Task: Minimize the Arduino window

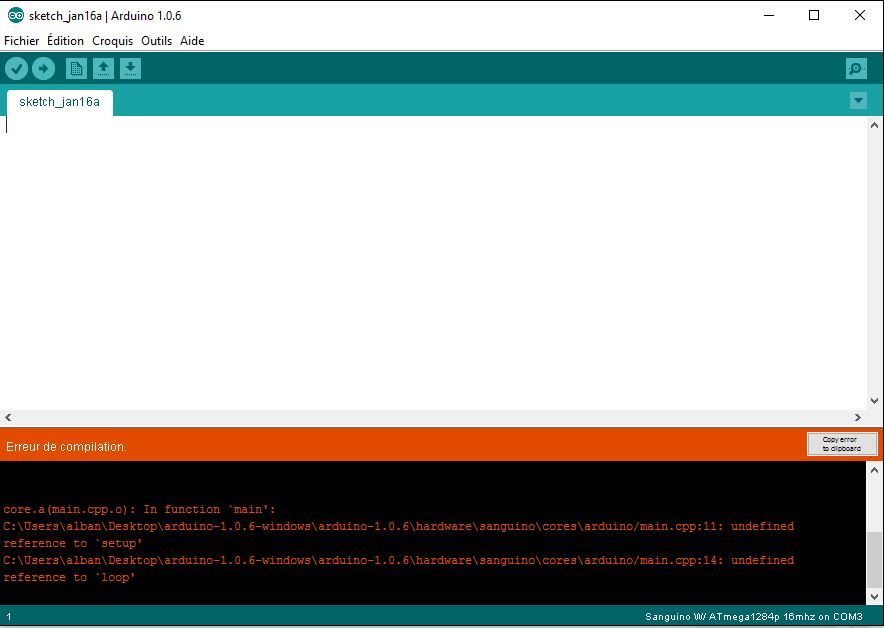Action: 769,15
